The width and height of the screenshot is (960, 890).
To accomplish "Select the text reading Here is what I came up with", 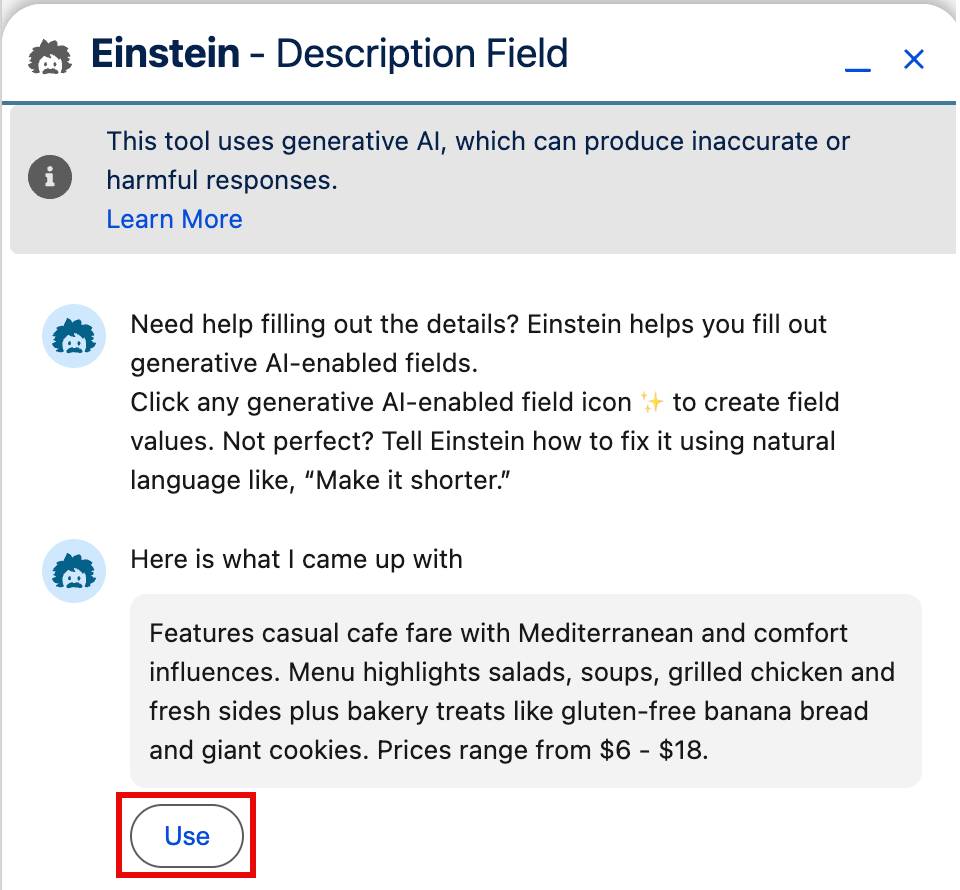I will click(295, 560).
